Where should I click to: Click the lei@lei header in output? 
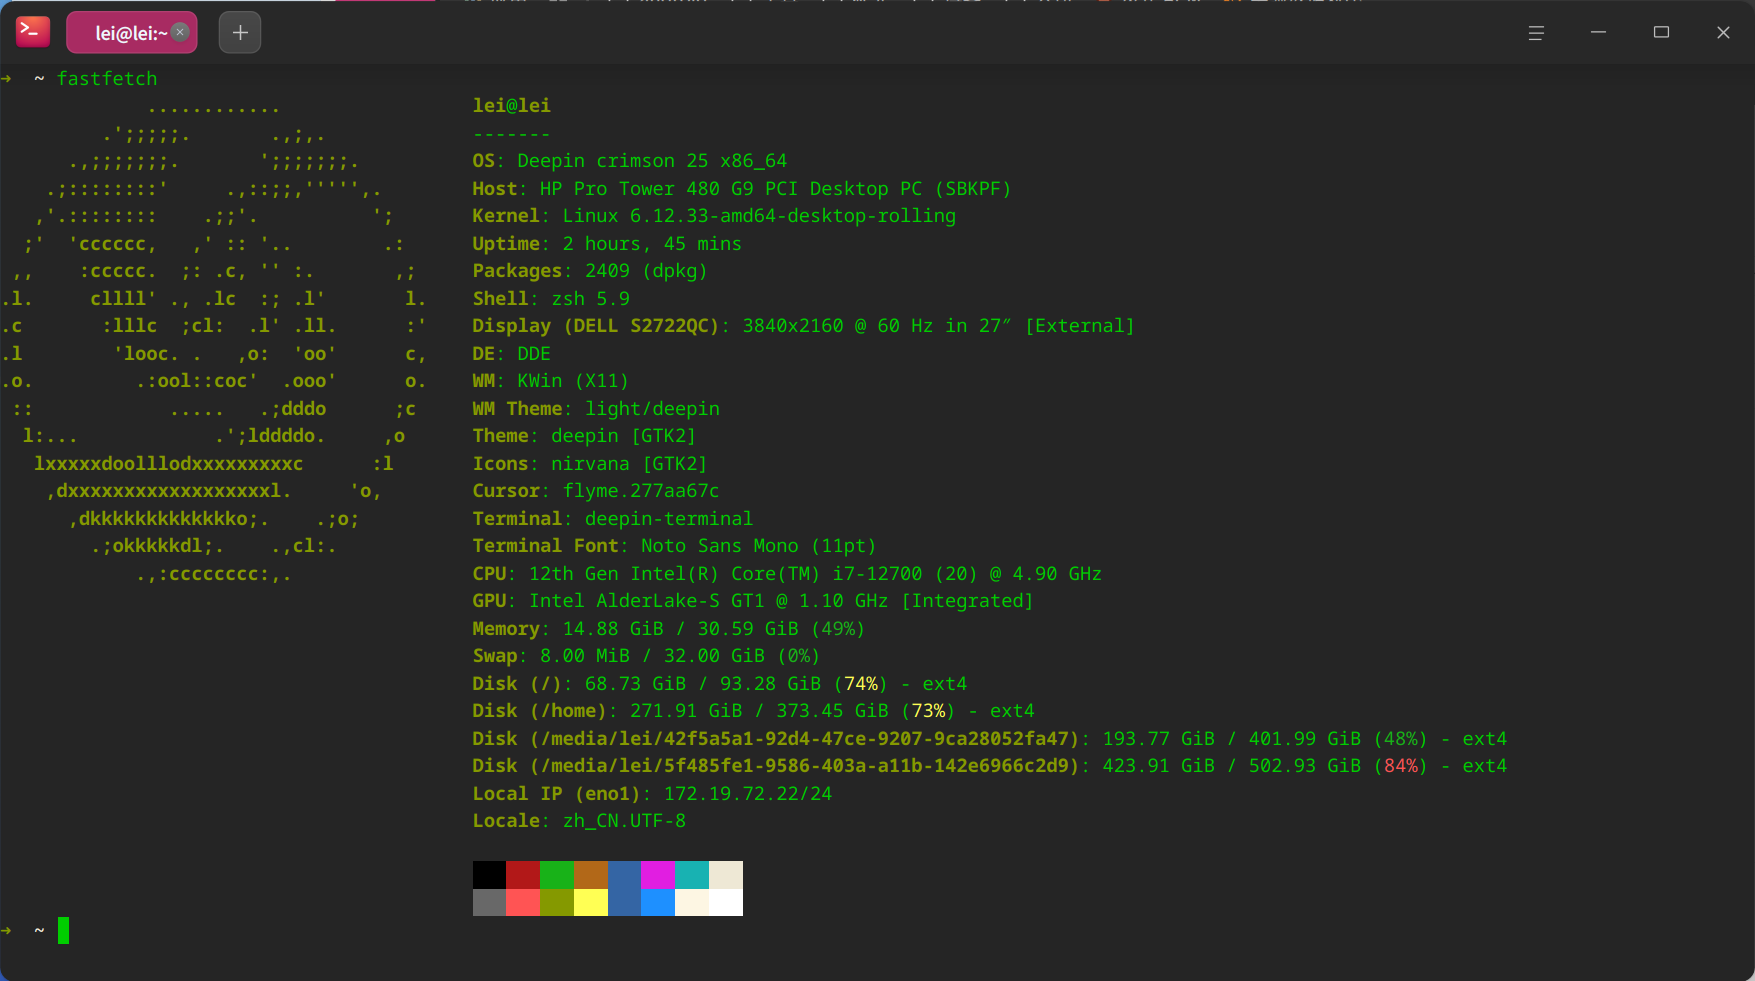(x=512, y=106)
